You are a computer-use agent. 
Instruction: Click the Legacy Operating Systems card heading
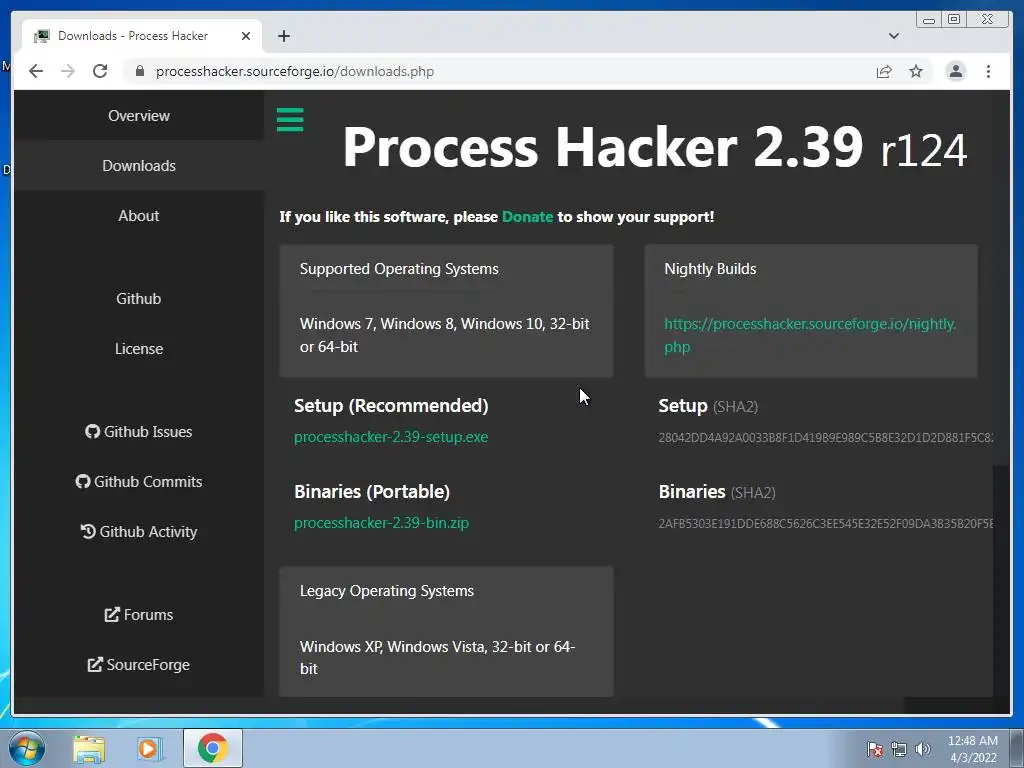[387, 591]
